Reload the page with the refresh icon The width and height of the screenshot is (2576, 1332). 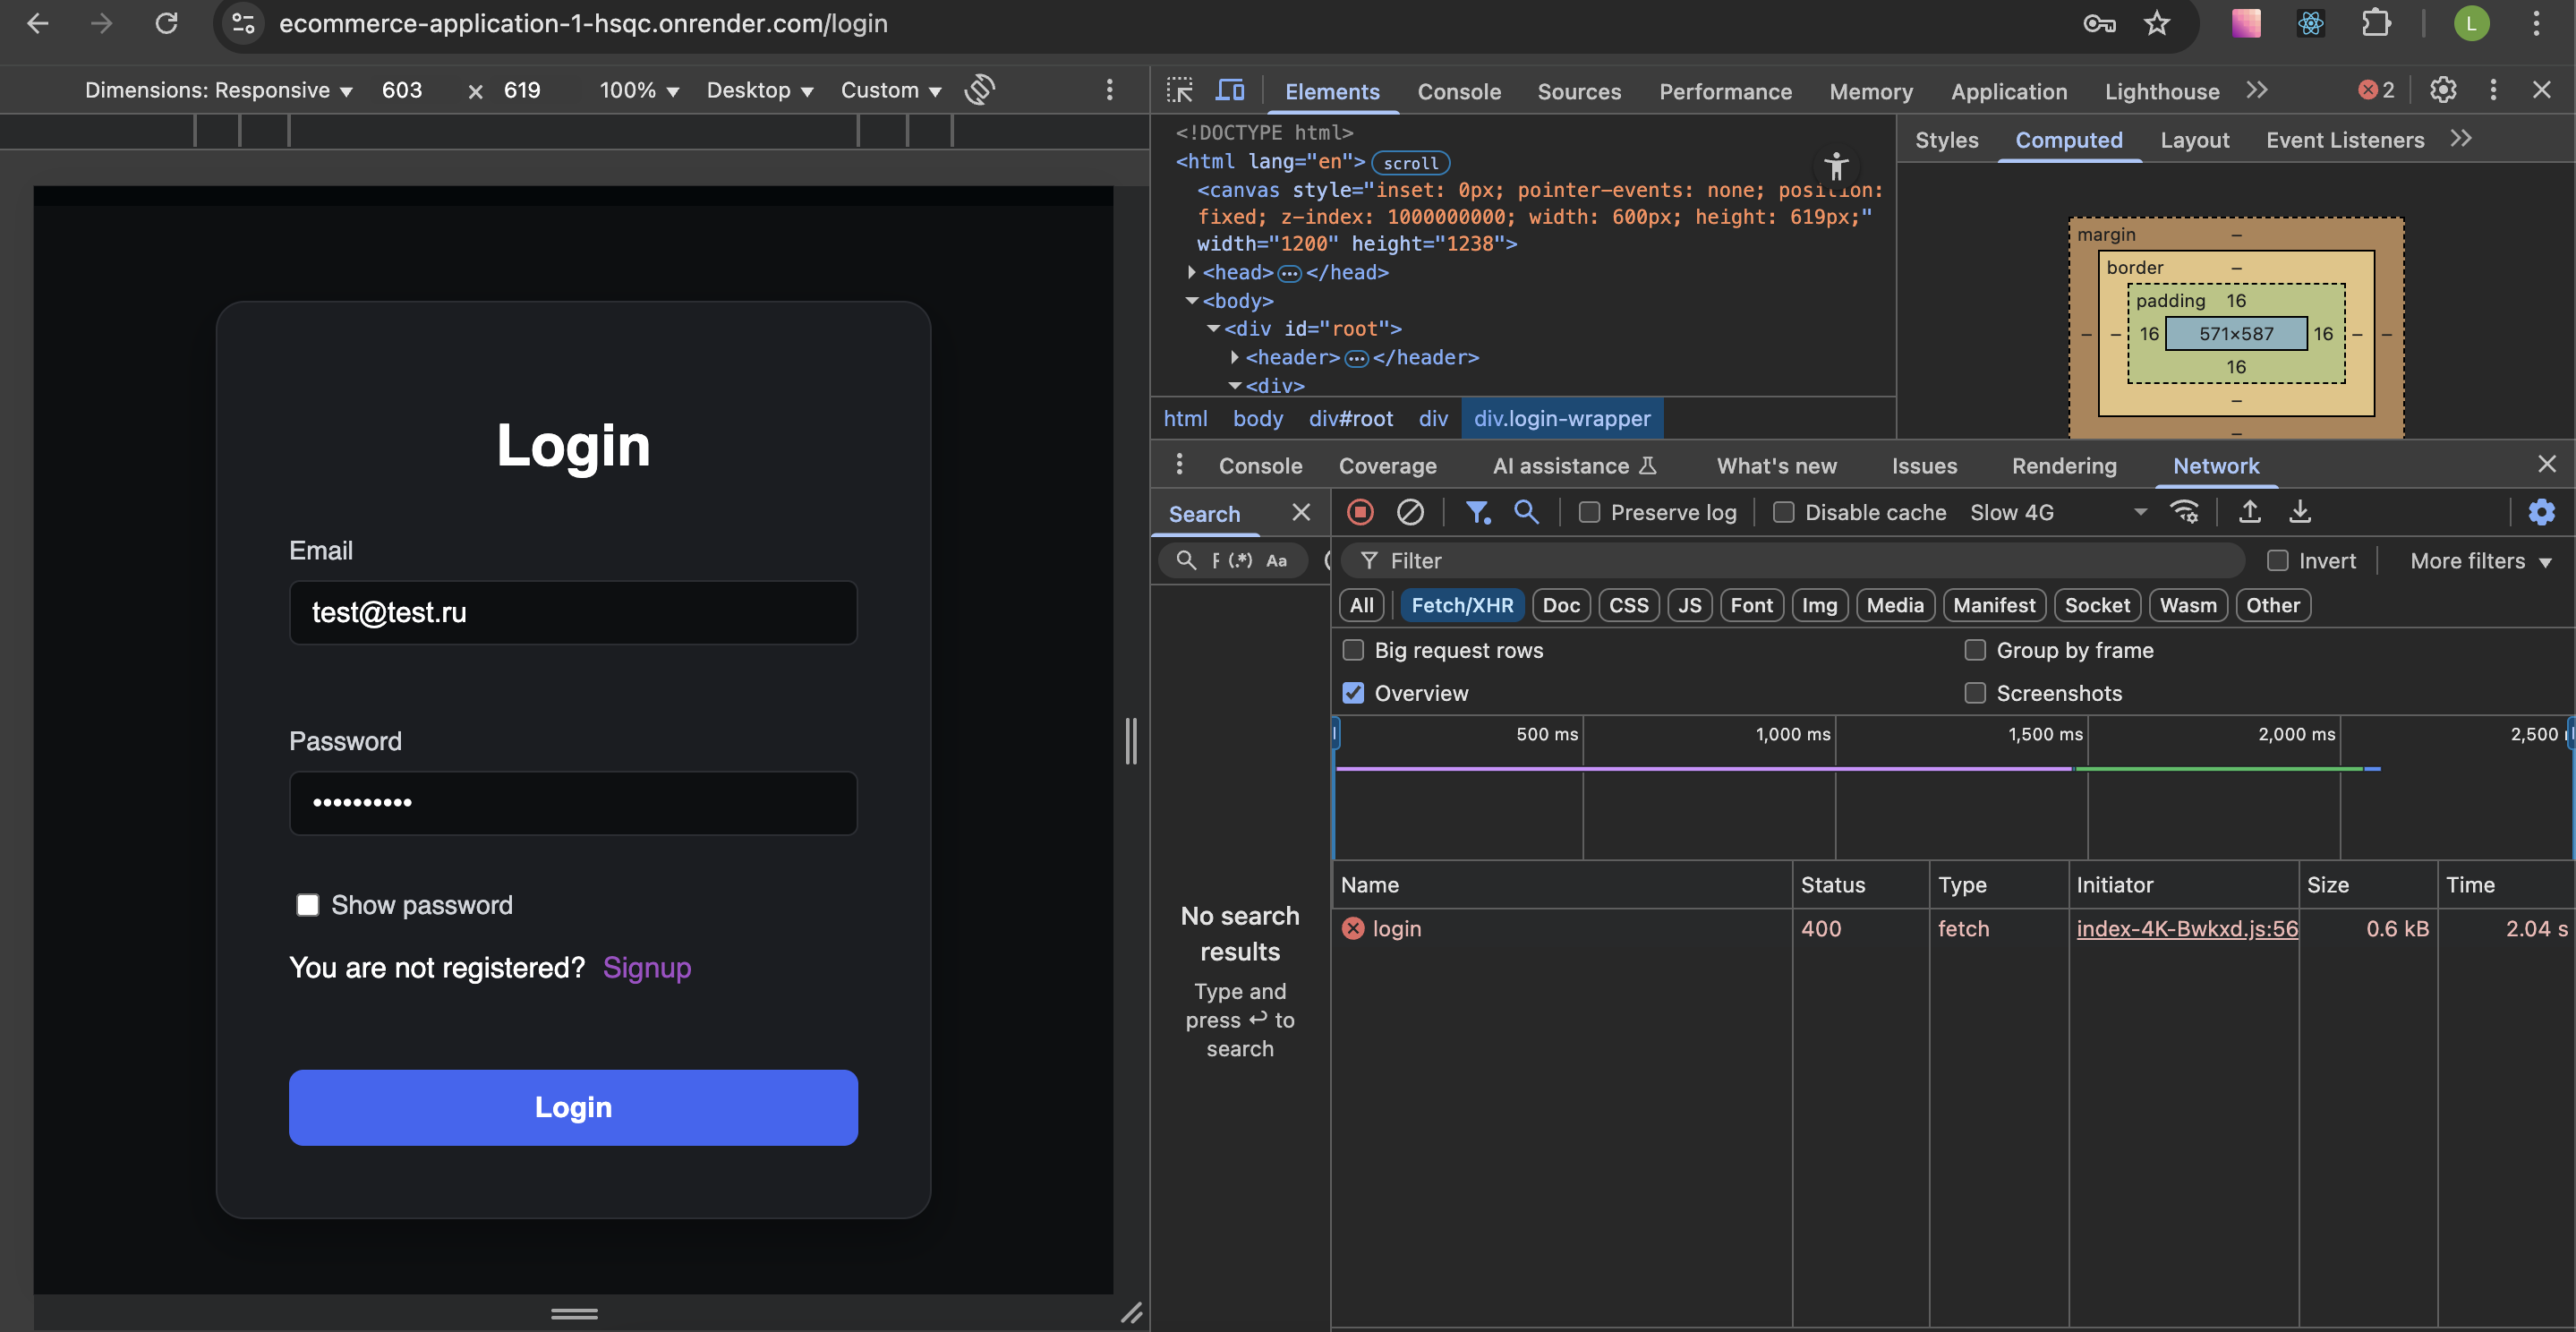pyautogui.click(x=166, y=23)
